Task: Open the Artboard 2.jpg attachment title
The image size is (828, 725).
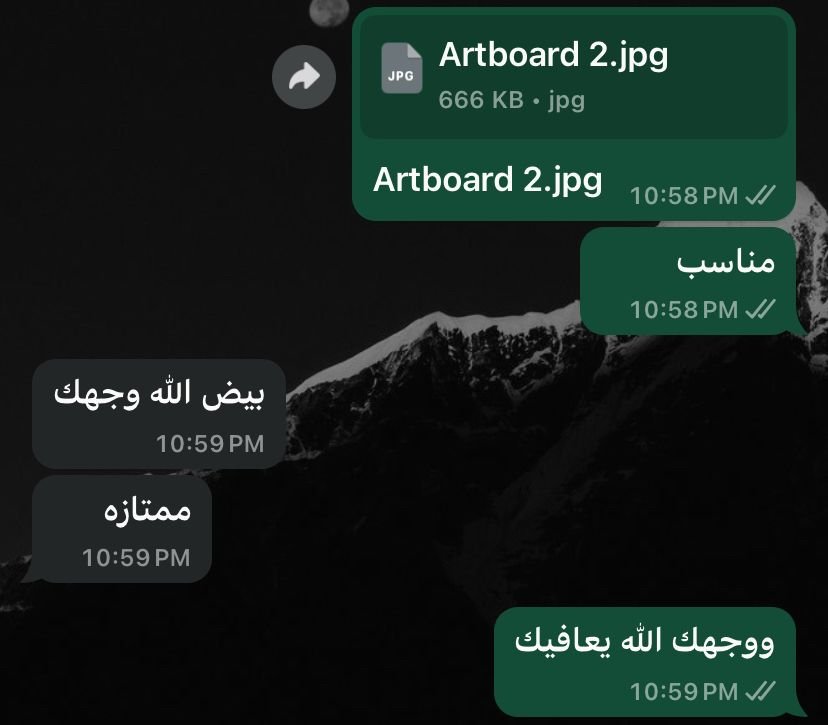Action: [x=553, y=56]
